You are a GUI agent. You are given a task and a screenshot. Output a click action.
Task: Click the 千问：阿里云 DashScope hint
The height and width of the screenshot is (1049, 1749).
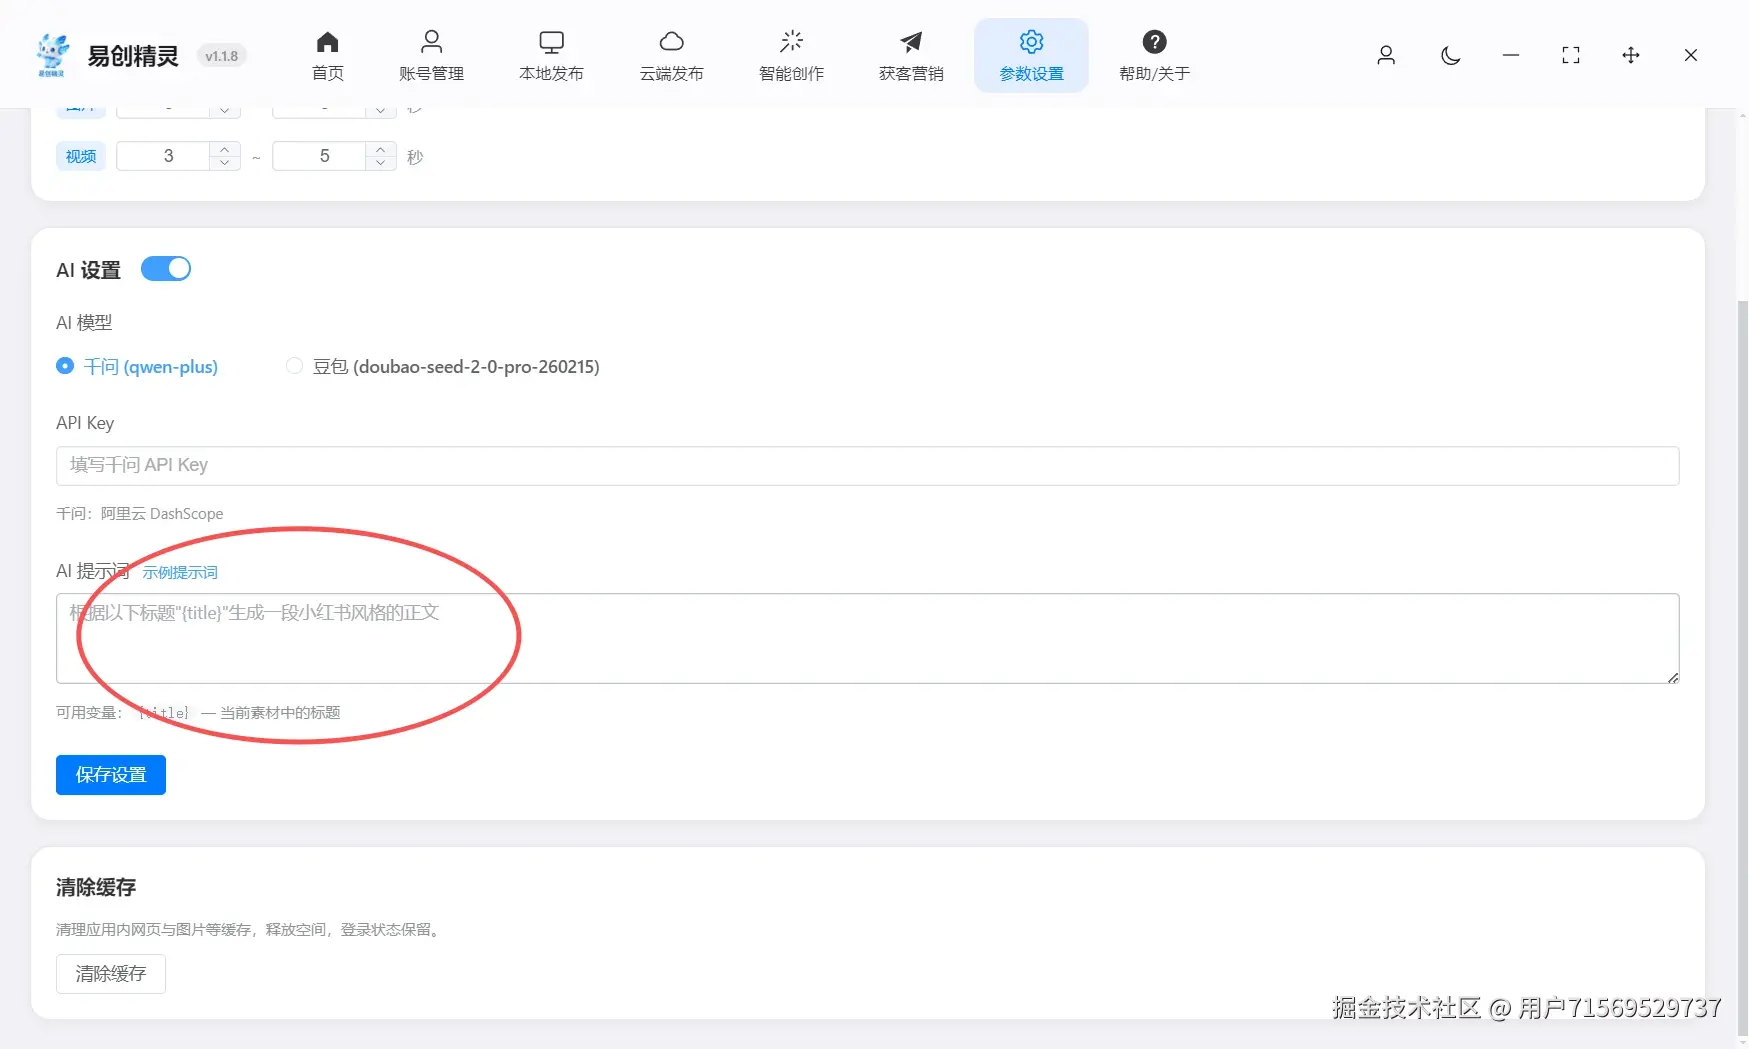[x=140, y=514]
